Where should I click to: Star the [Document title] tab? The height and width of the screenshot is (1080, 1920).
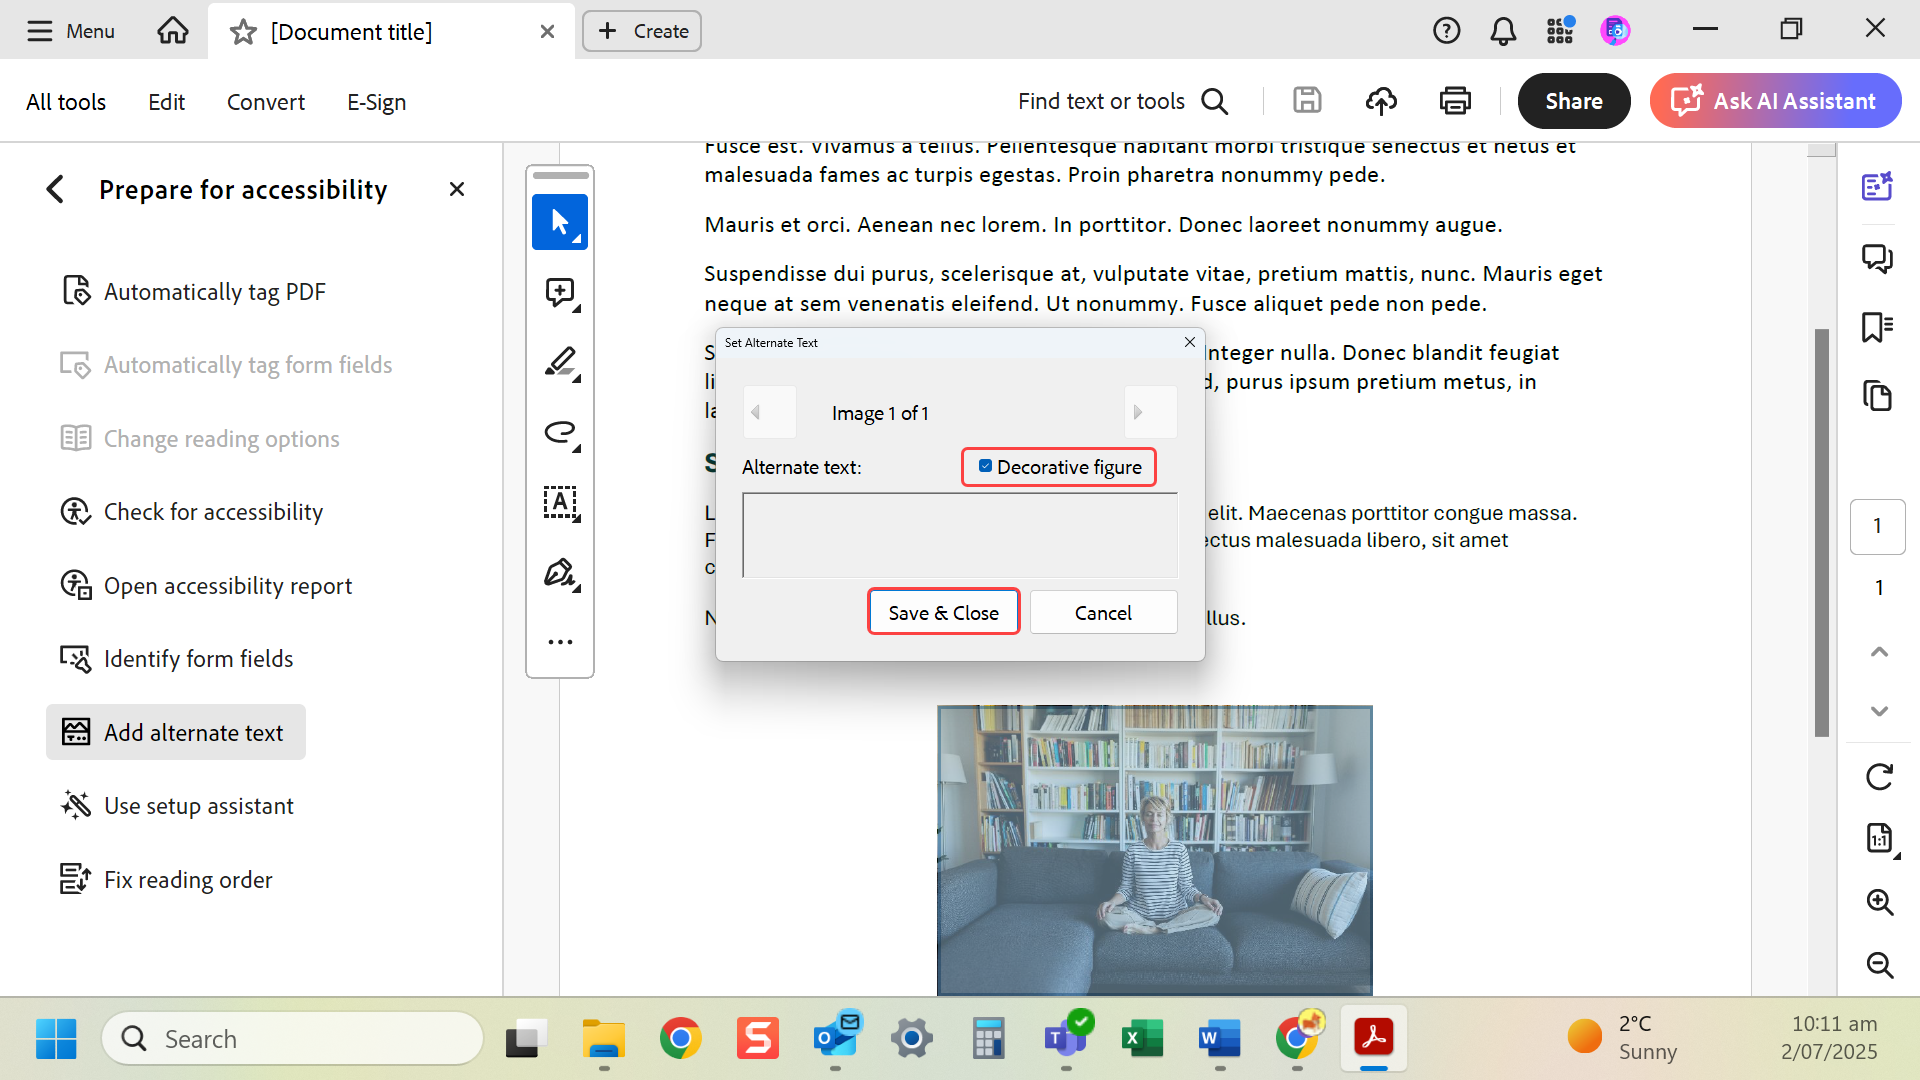pyautogui.click(x=243, y=32)
